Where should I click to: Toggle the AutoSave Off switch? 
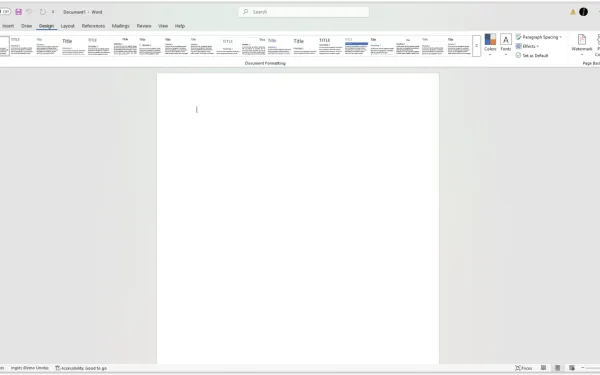point(5,12)
